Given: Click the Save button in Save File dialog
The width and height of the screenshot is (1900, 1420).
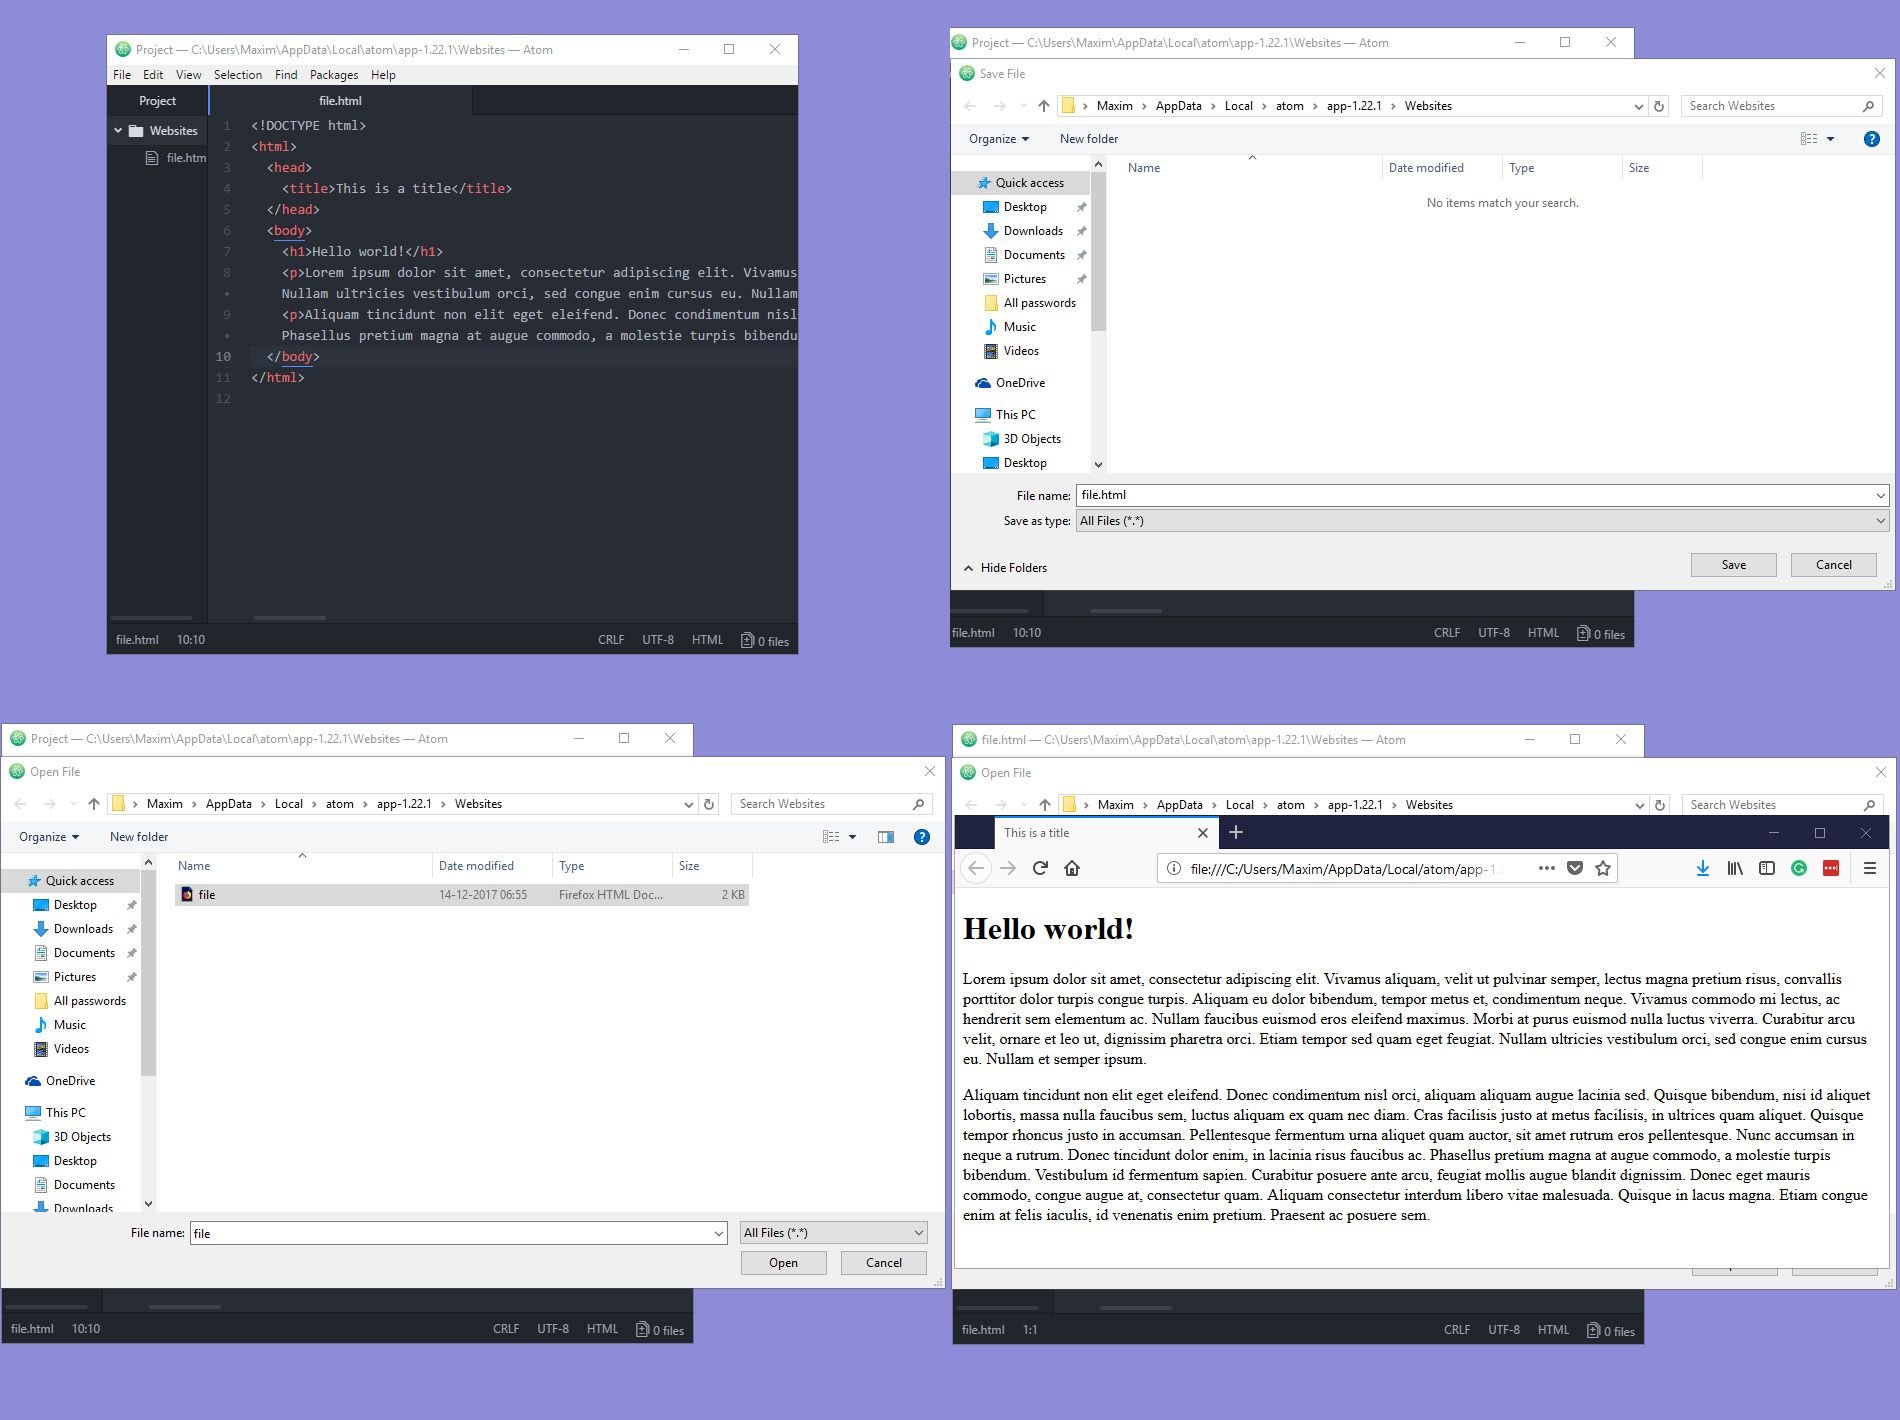Looking at the screenshot, I should [1734, 565].
